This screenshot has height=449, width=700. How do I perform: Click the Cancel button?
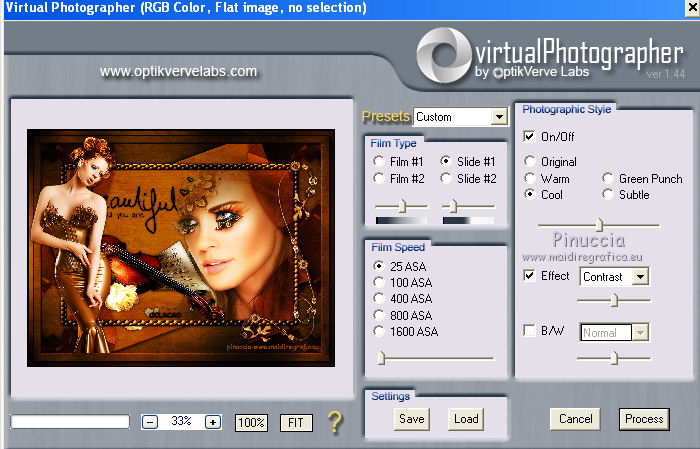(x=575, y=419)
